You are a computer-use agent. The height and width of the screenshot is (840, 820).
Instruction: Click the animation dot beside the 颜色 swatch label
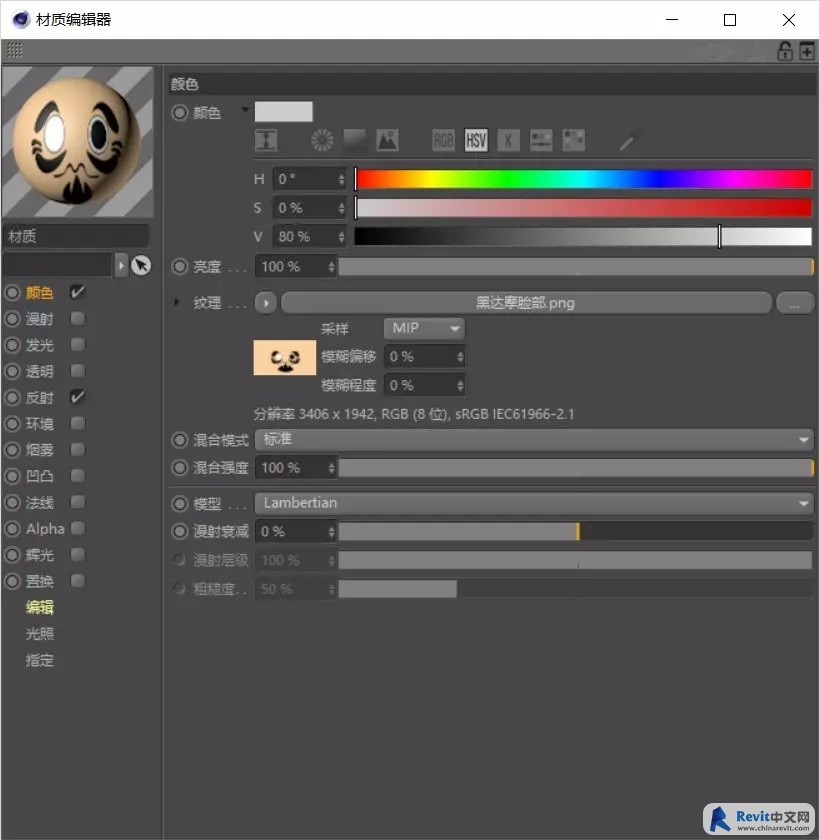click(x=179, y=112)
